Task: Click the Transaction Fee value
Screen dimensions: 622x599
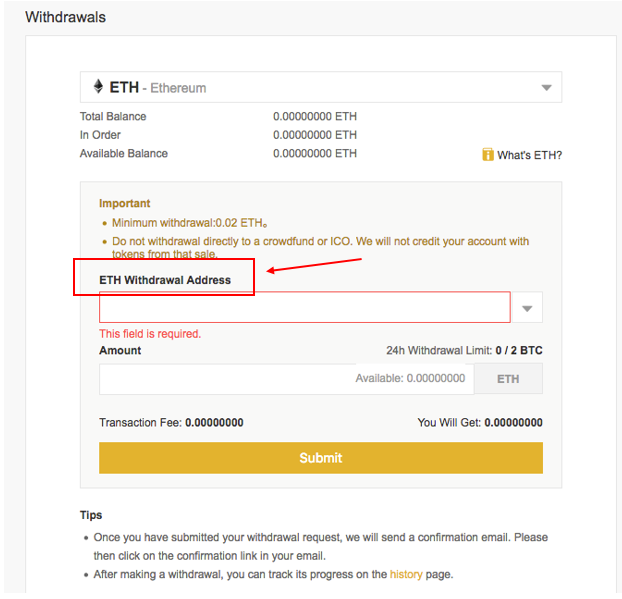Action: point(214,423)
